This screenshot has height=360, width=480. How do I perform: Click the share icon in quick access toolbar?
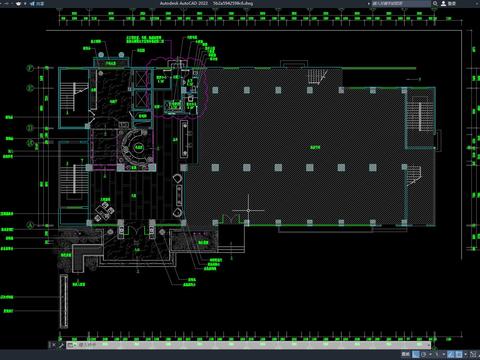tap(32, 4)
